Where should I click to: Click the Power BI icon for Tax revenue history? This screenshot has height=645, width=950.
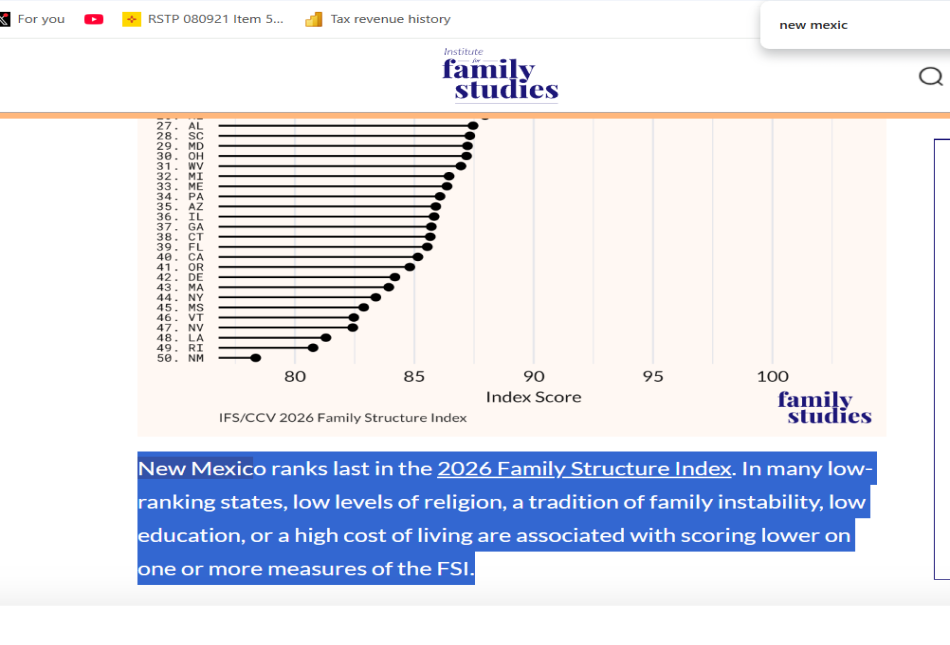[x=314, y=19]
